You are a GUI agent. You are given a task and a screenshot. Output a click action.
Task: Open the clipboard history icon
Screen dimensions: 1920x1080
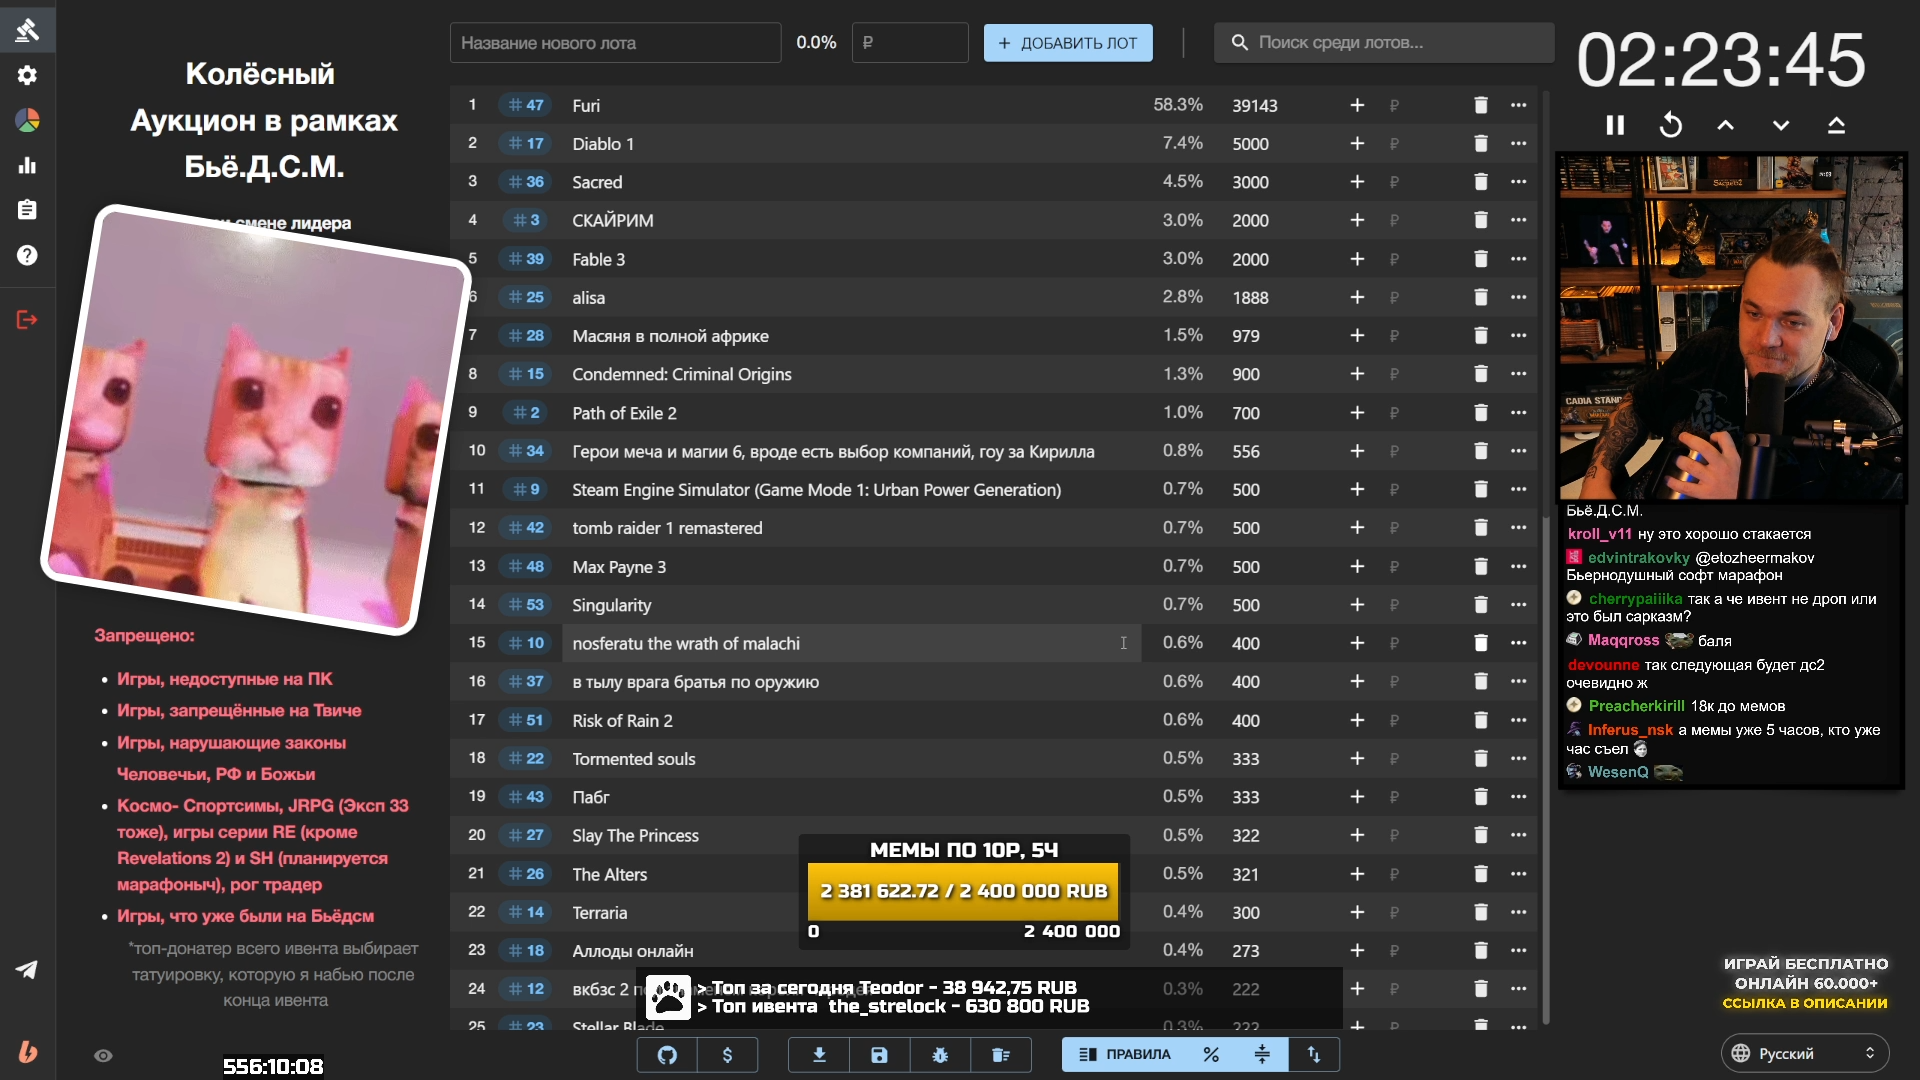(27, 210)
